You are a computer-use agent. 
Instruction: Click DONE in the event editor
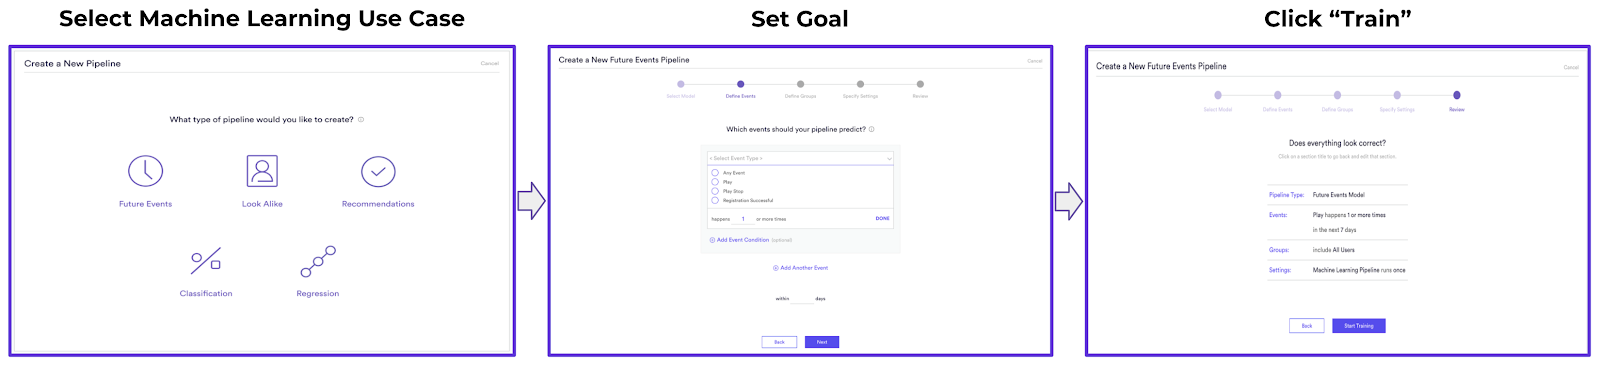[x=882, y=218]
